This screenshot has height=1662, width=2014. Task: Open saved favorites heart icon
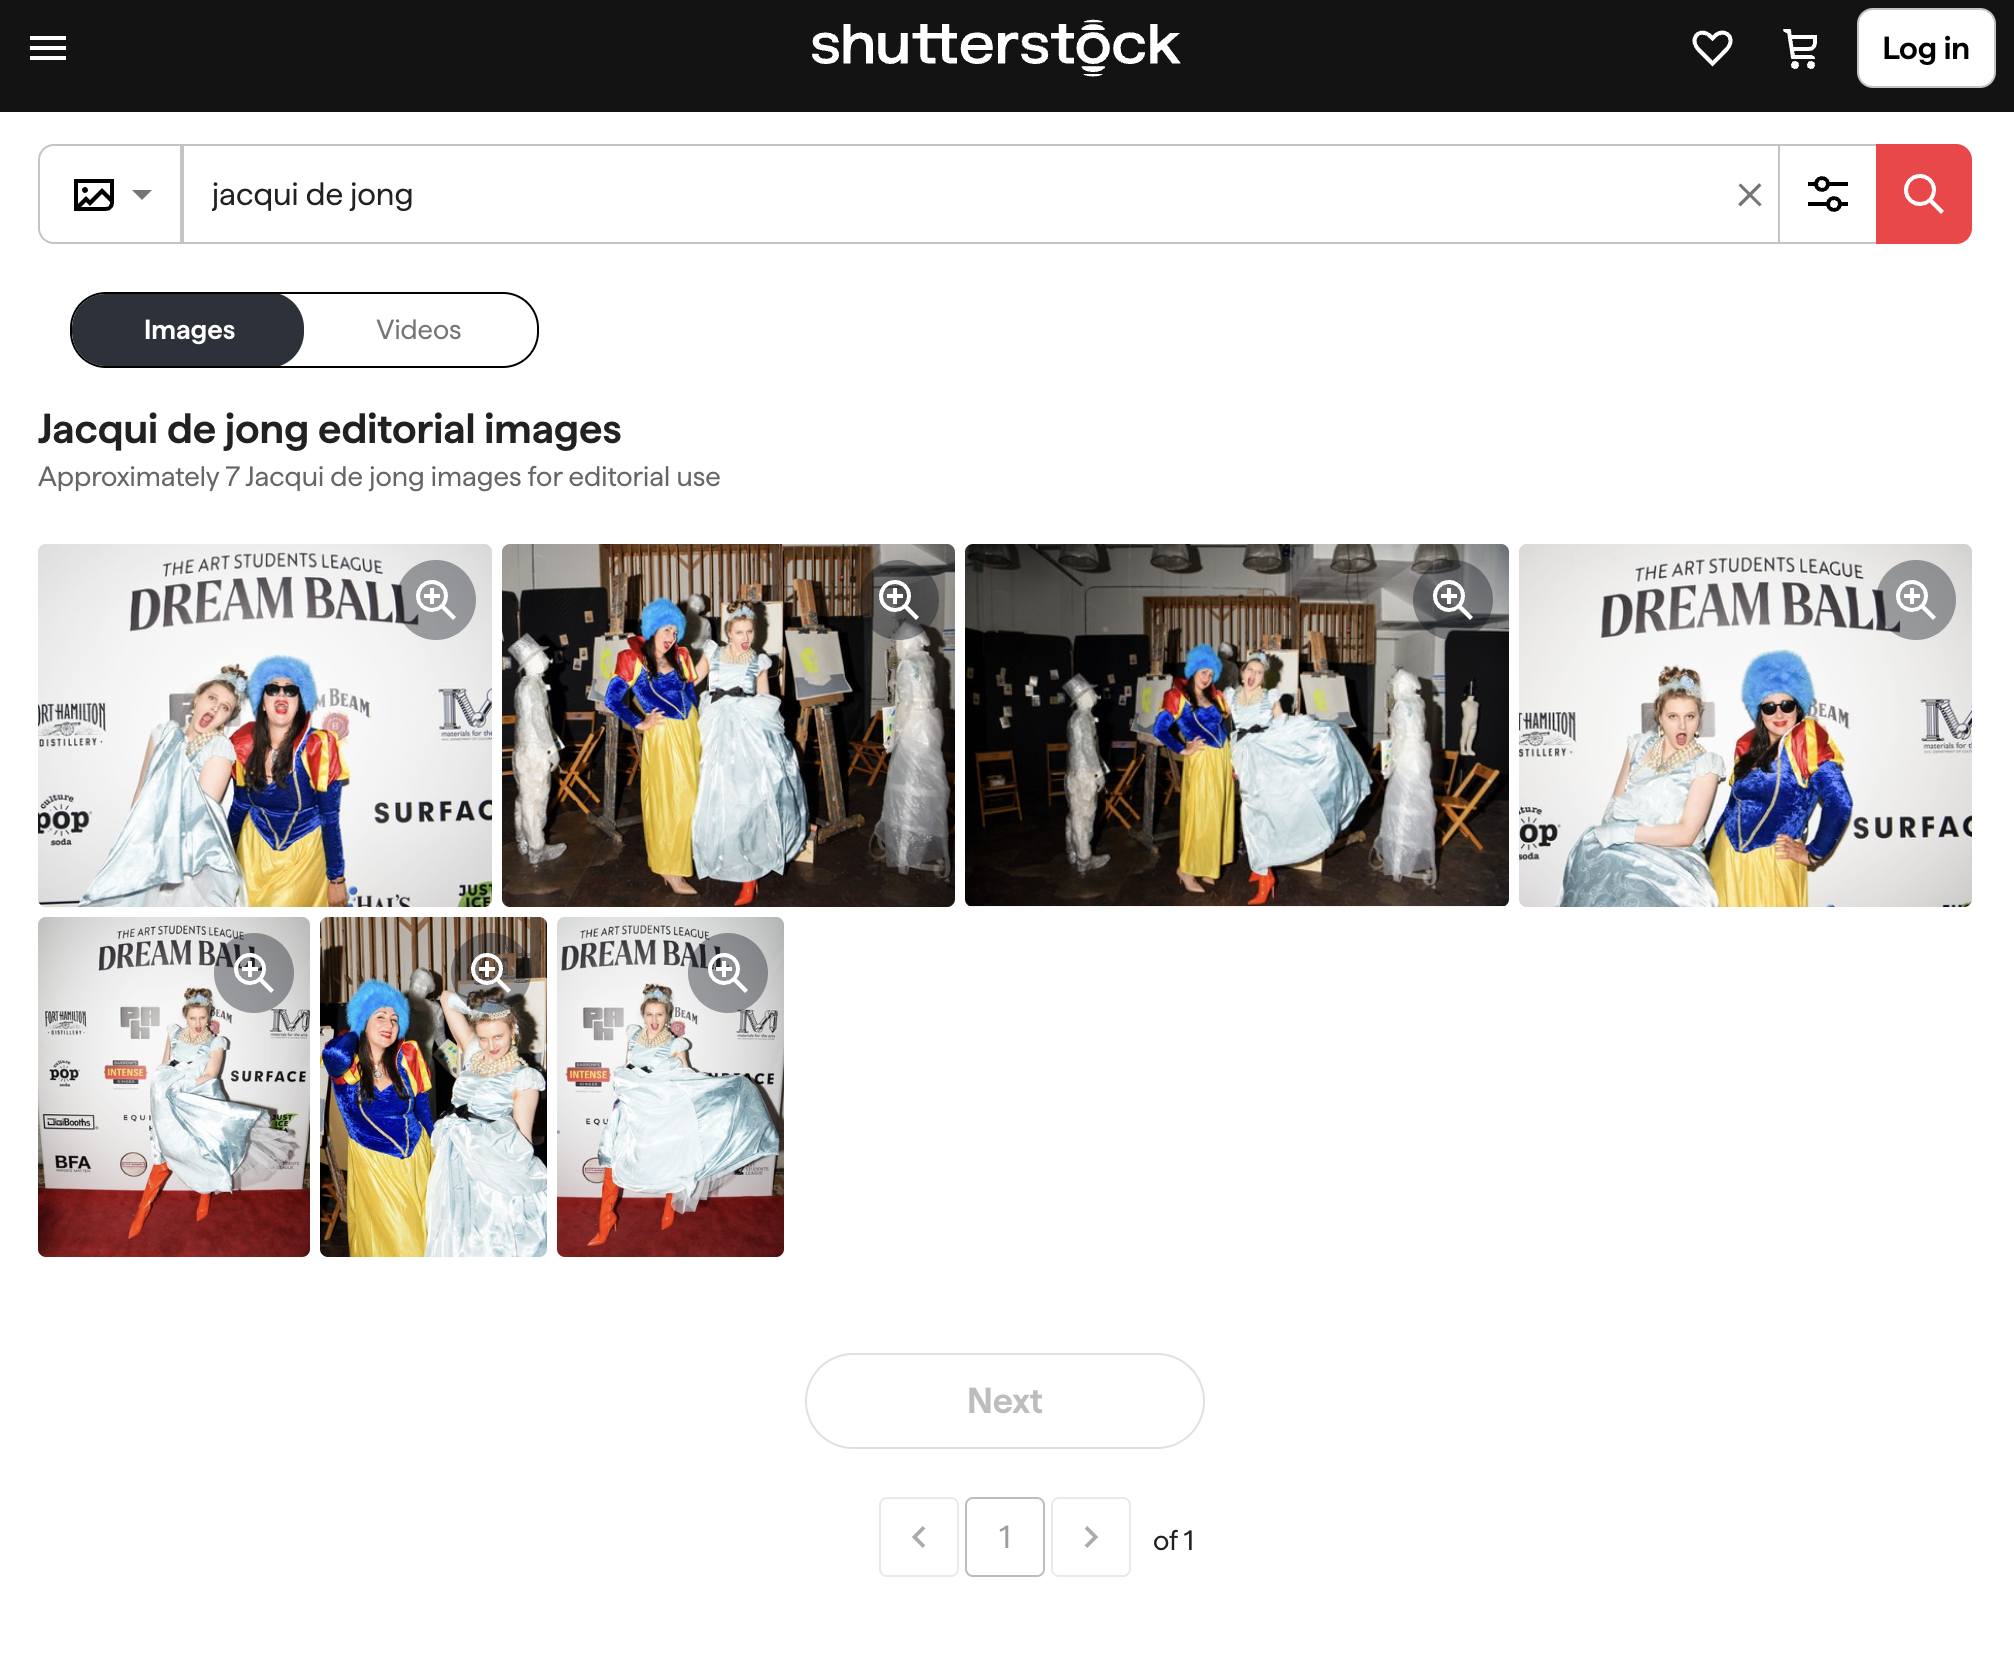click(1712, 48)
